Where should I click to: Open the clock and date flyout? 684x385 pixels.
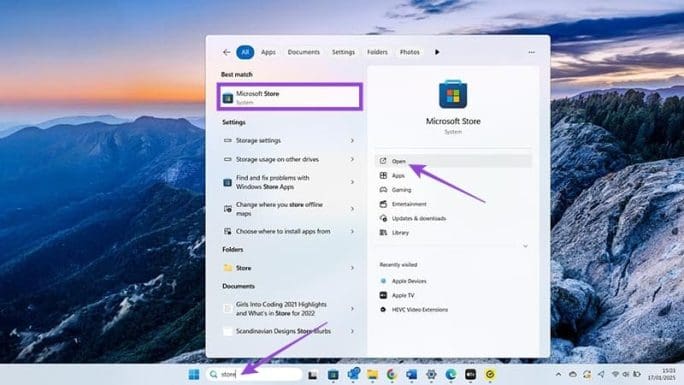pos(663,375)
